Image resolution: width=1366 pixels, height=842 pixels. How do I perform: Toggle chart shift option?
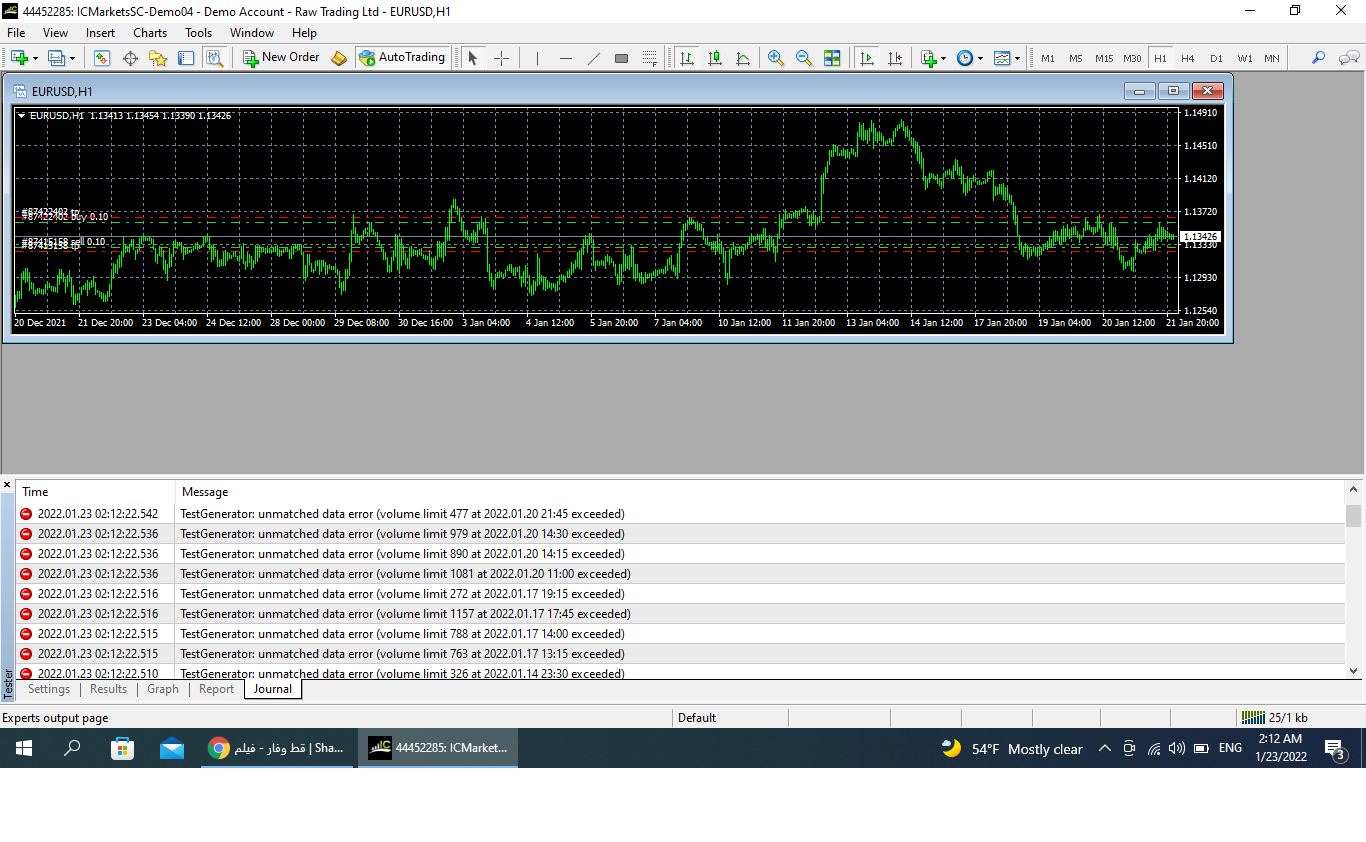point(895,58)
